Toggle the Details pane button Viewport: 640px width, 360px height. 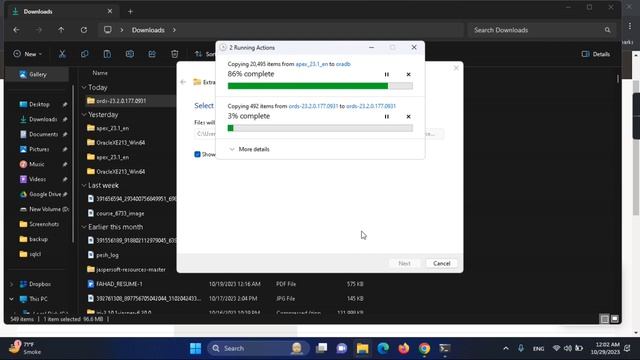point(596,54)
